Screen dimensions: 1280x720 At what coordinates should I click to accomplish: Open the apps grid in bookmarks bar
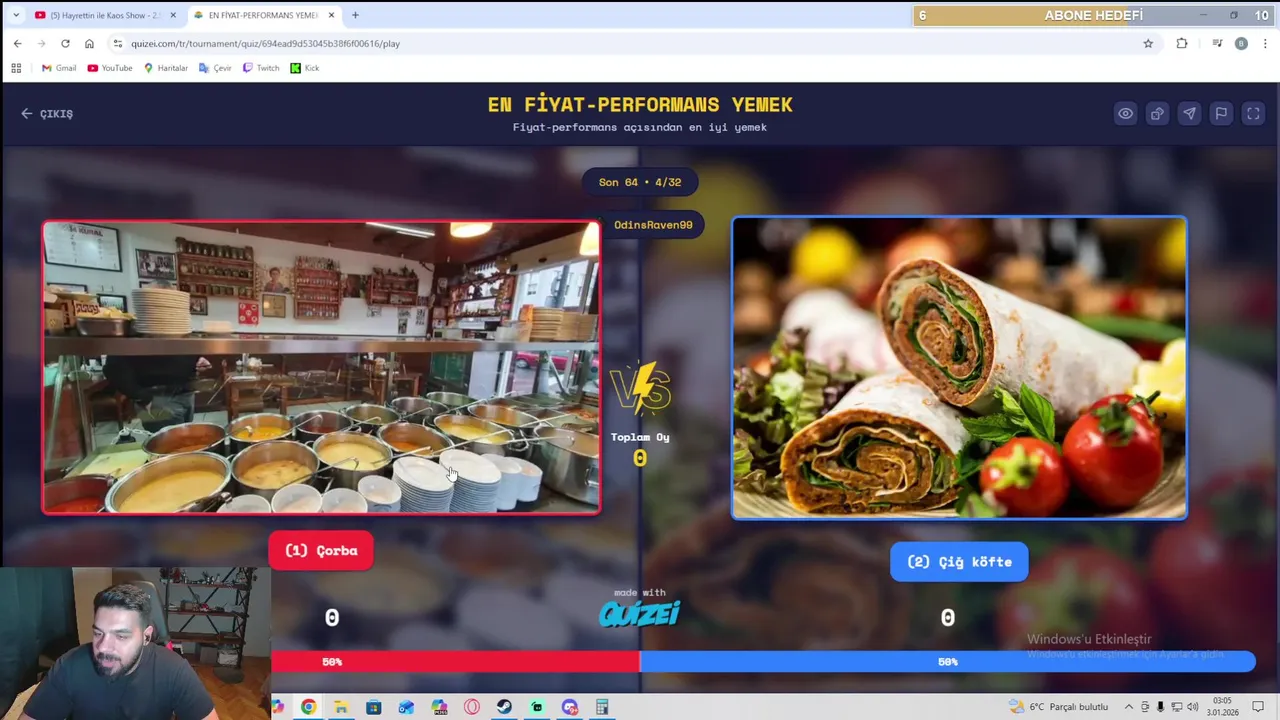(16, 68)
